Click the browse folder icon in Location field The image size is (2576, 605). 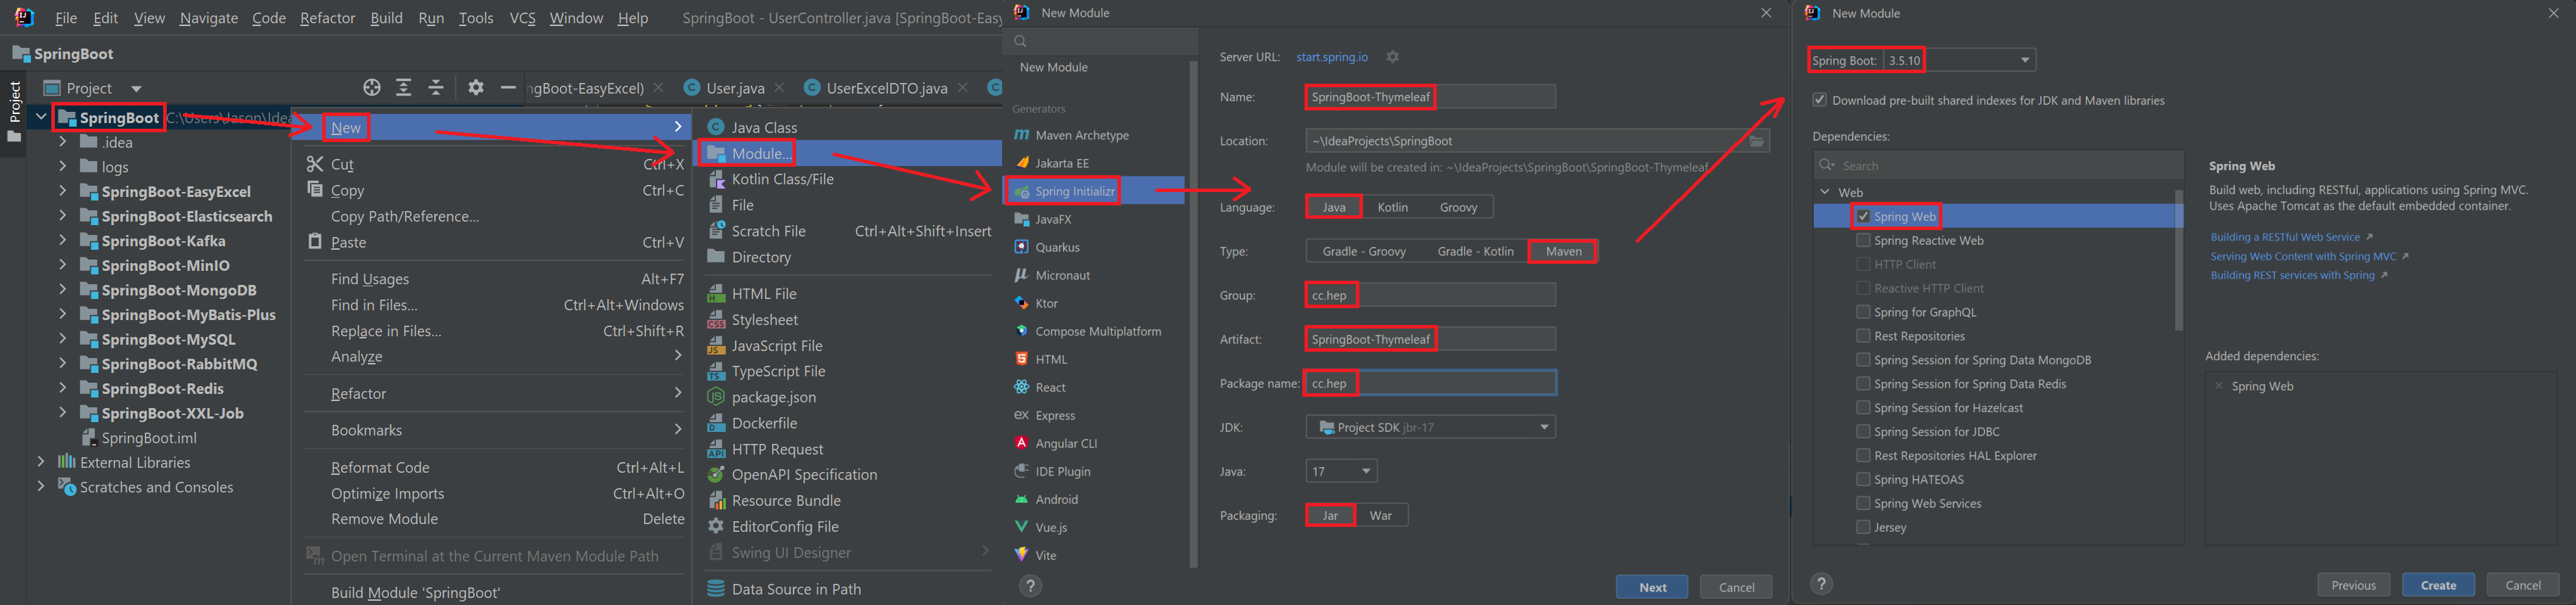(x=1756, y=141)
